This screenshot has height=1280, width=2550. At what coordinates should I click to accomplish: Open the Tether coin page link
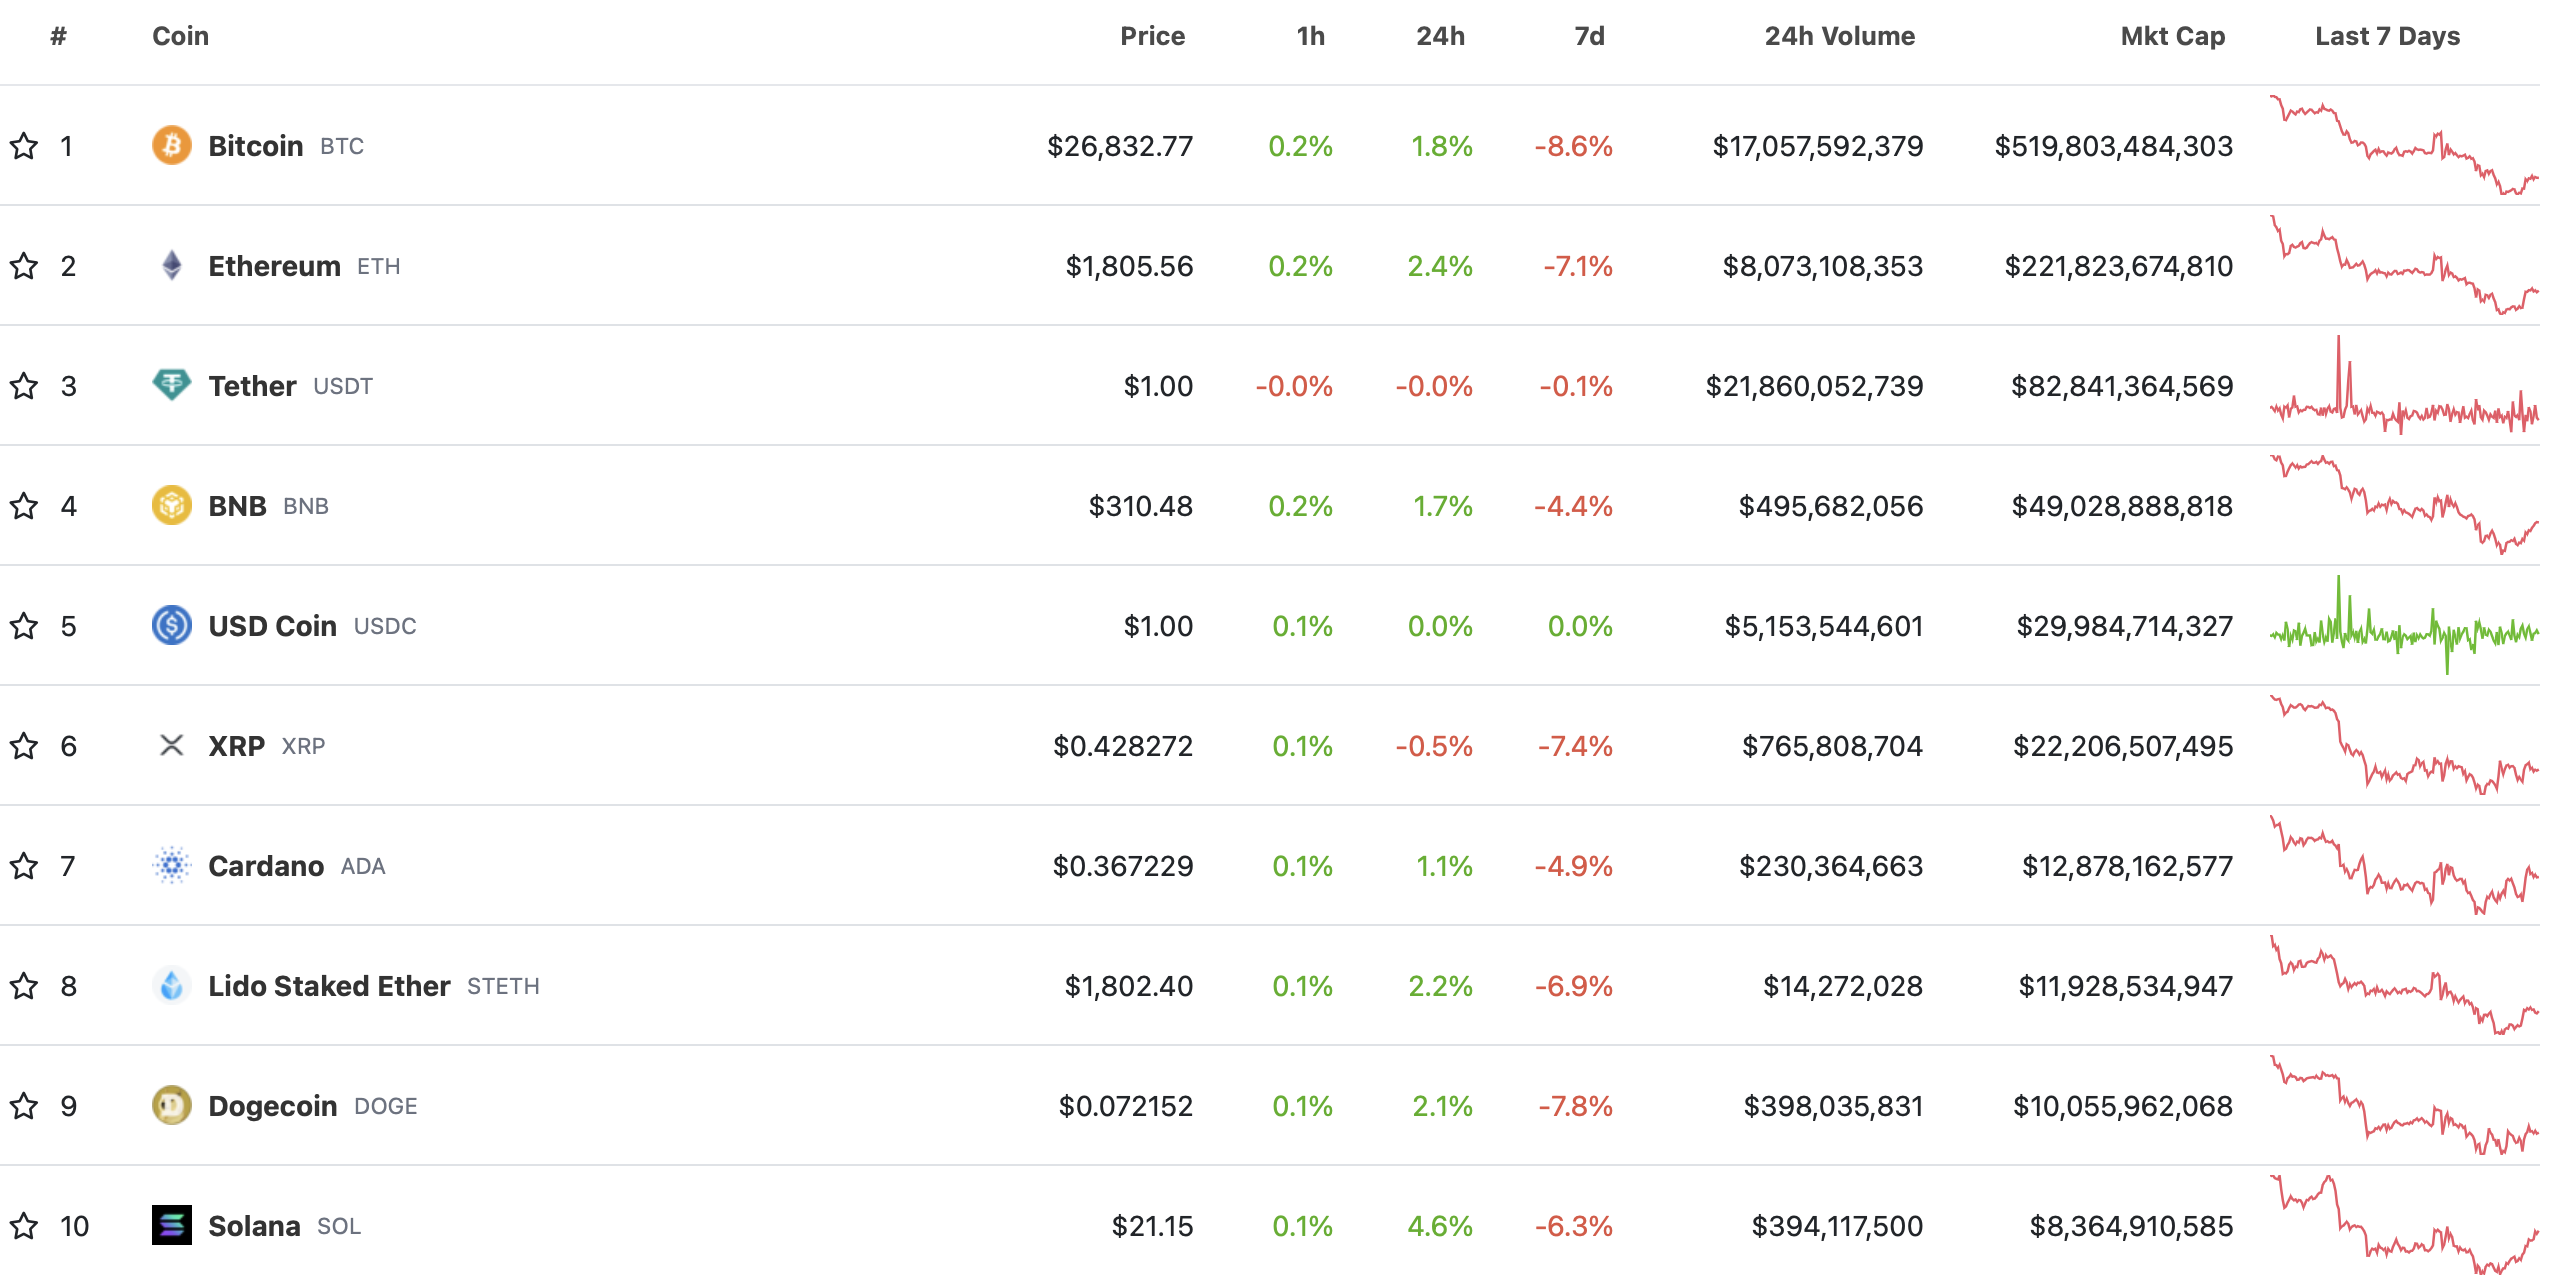[252, 386]
